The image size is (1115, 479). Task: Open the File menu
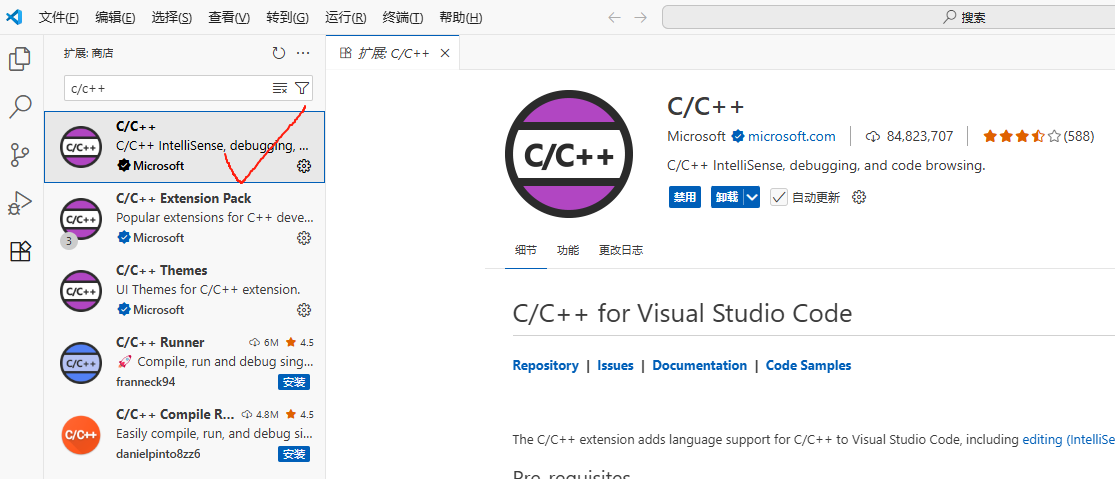pyautogui.click(x=58, y=18)
